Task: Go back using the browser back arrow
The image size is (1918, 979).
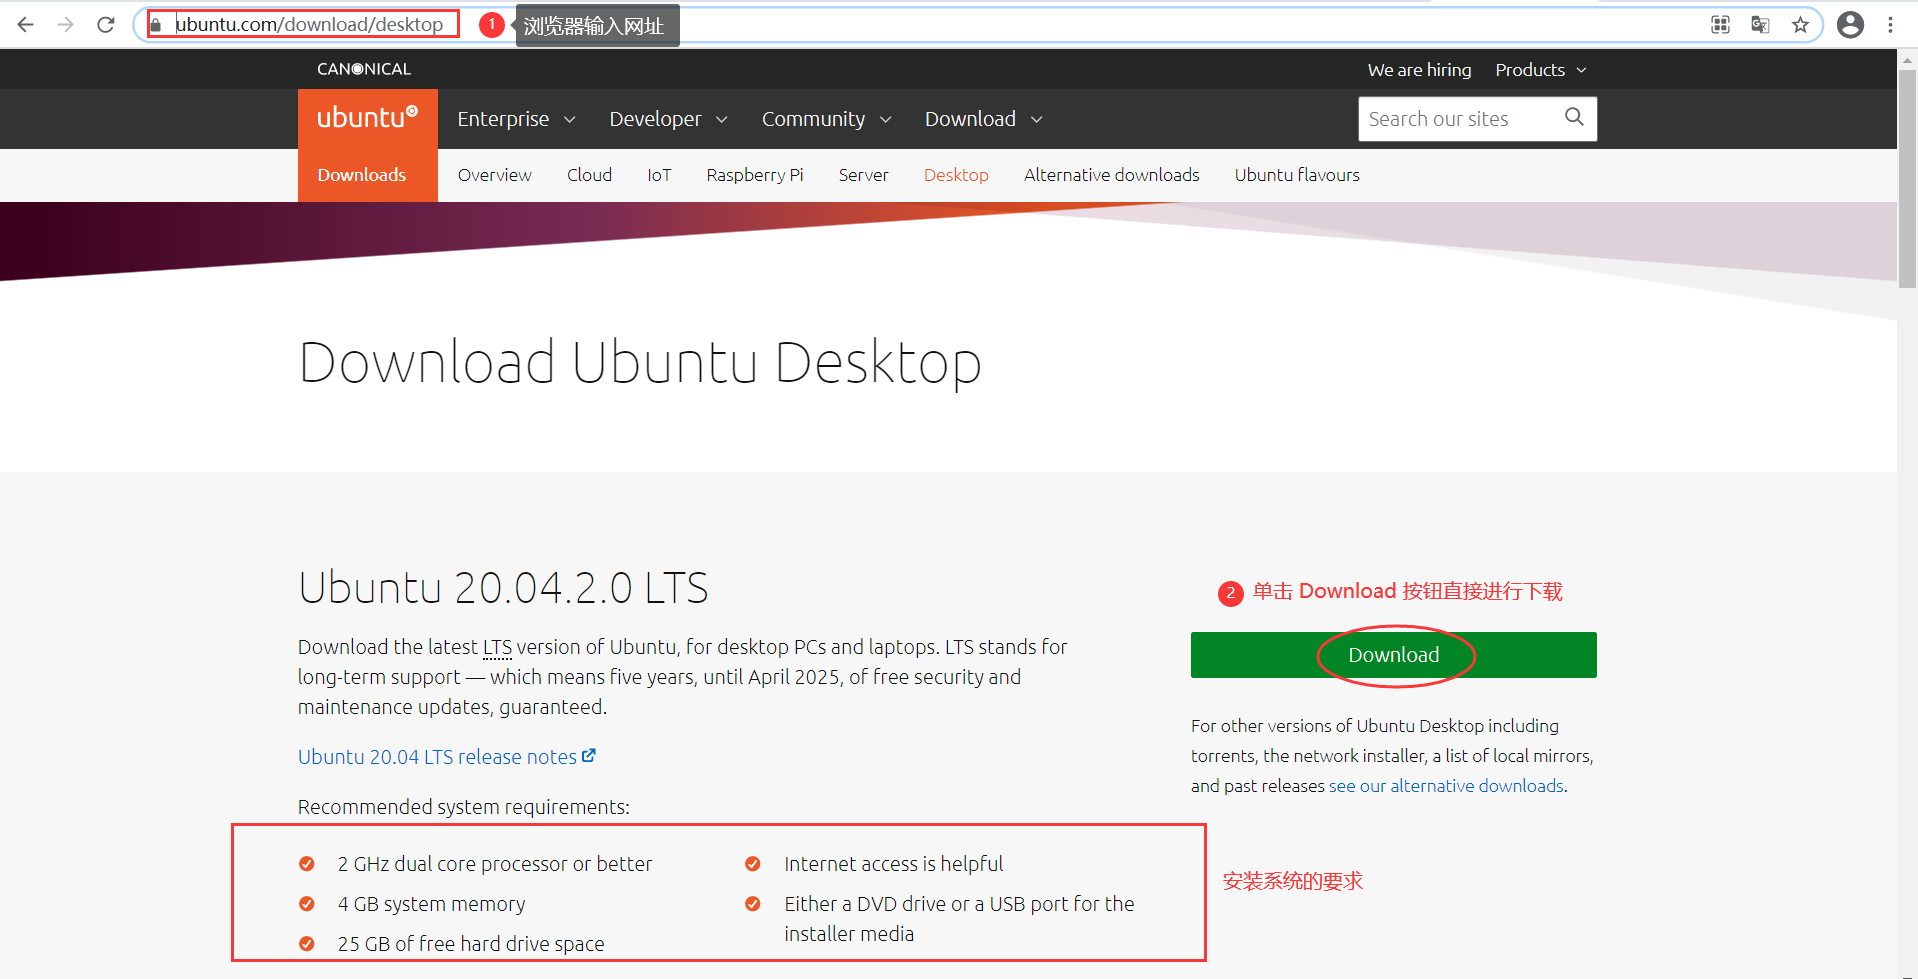Action: pyautogui.click(x=26, y=25)
